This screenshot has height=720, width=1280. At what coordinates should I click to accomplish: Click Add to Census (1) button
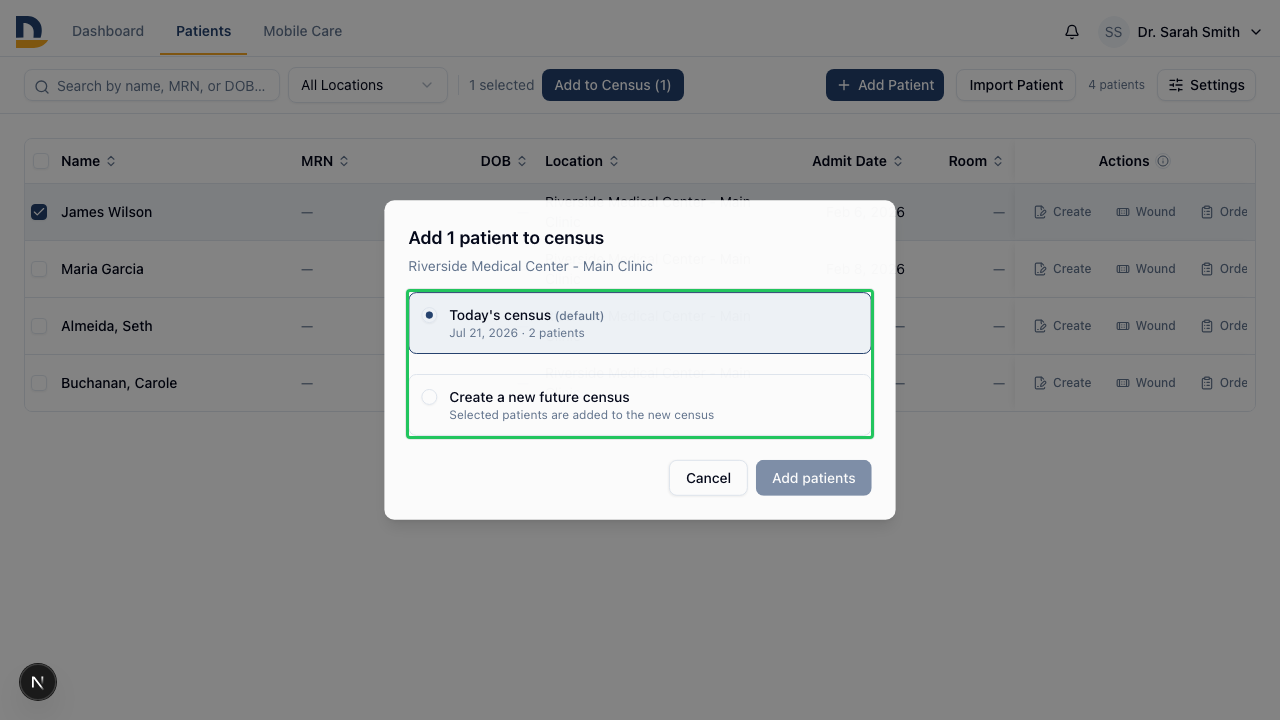pos(613,85)
